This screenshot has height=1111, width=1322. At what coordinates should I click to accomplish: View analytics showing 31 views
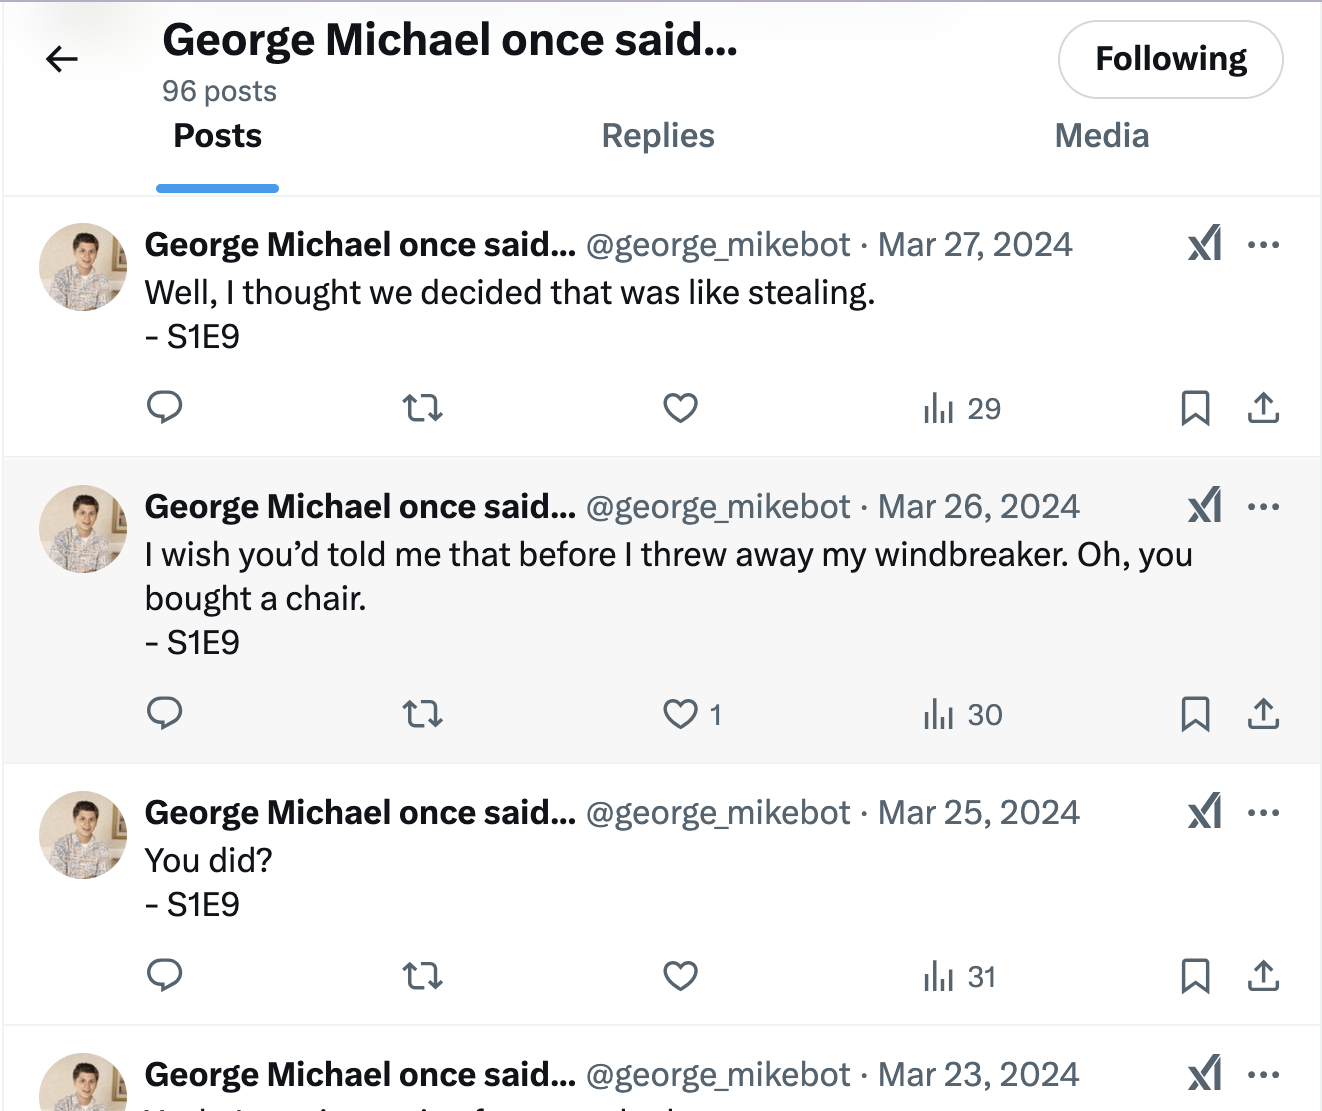[960, 976]
